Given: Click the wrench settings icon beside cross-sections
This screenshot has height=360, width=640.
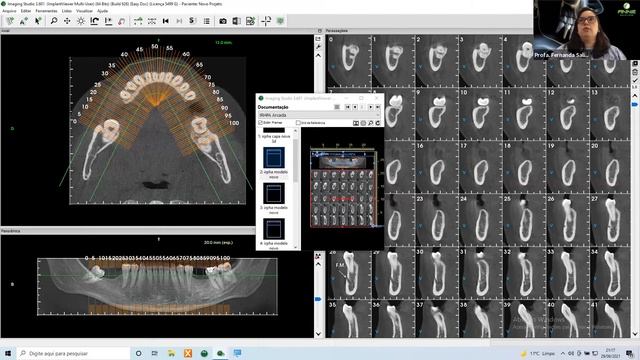Looking at the screenshot, I should pyautogui.click(x=318, y=47).
